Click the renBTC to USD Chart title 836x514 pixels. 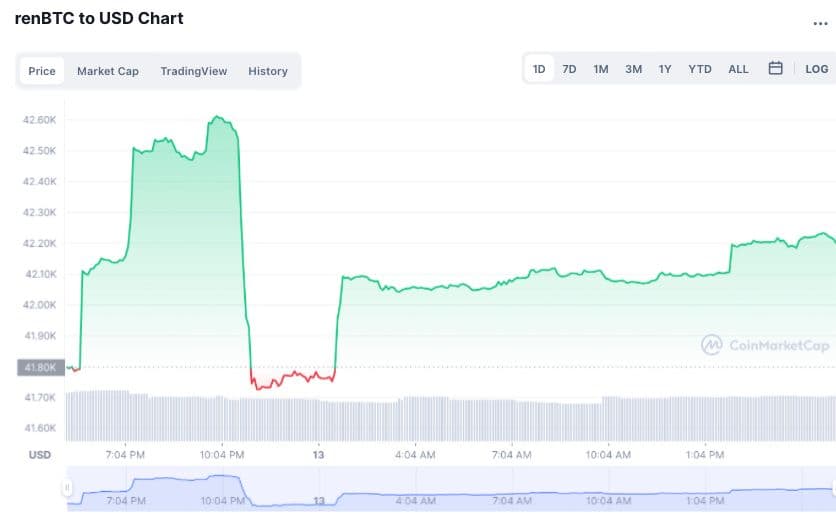[x=99, y=19]
